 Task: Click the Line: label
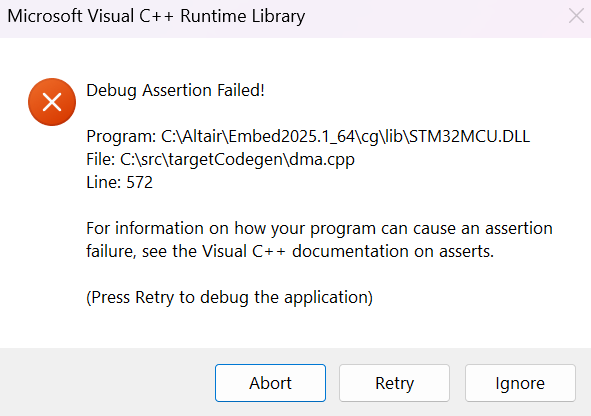(104, 182)
